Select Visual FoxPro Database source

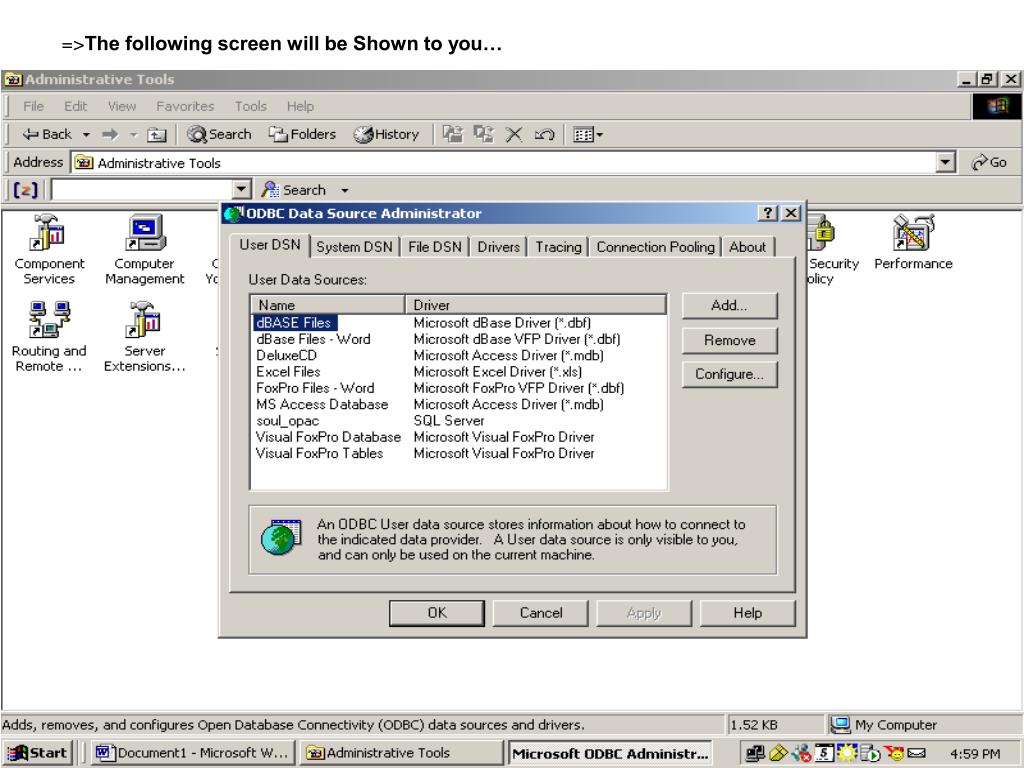click(328, 437)
